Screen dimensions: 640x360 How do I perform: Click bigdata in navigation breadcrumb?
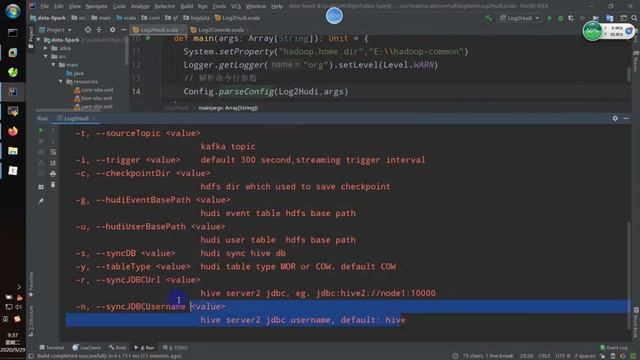tap(196, 18)
